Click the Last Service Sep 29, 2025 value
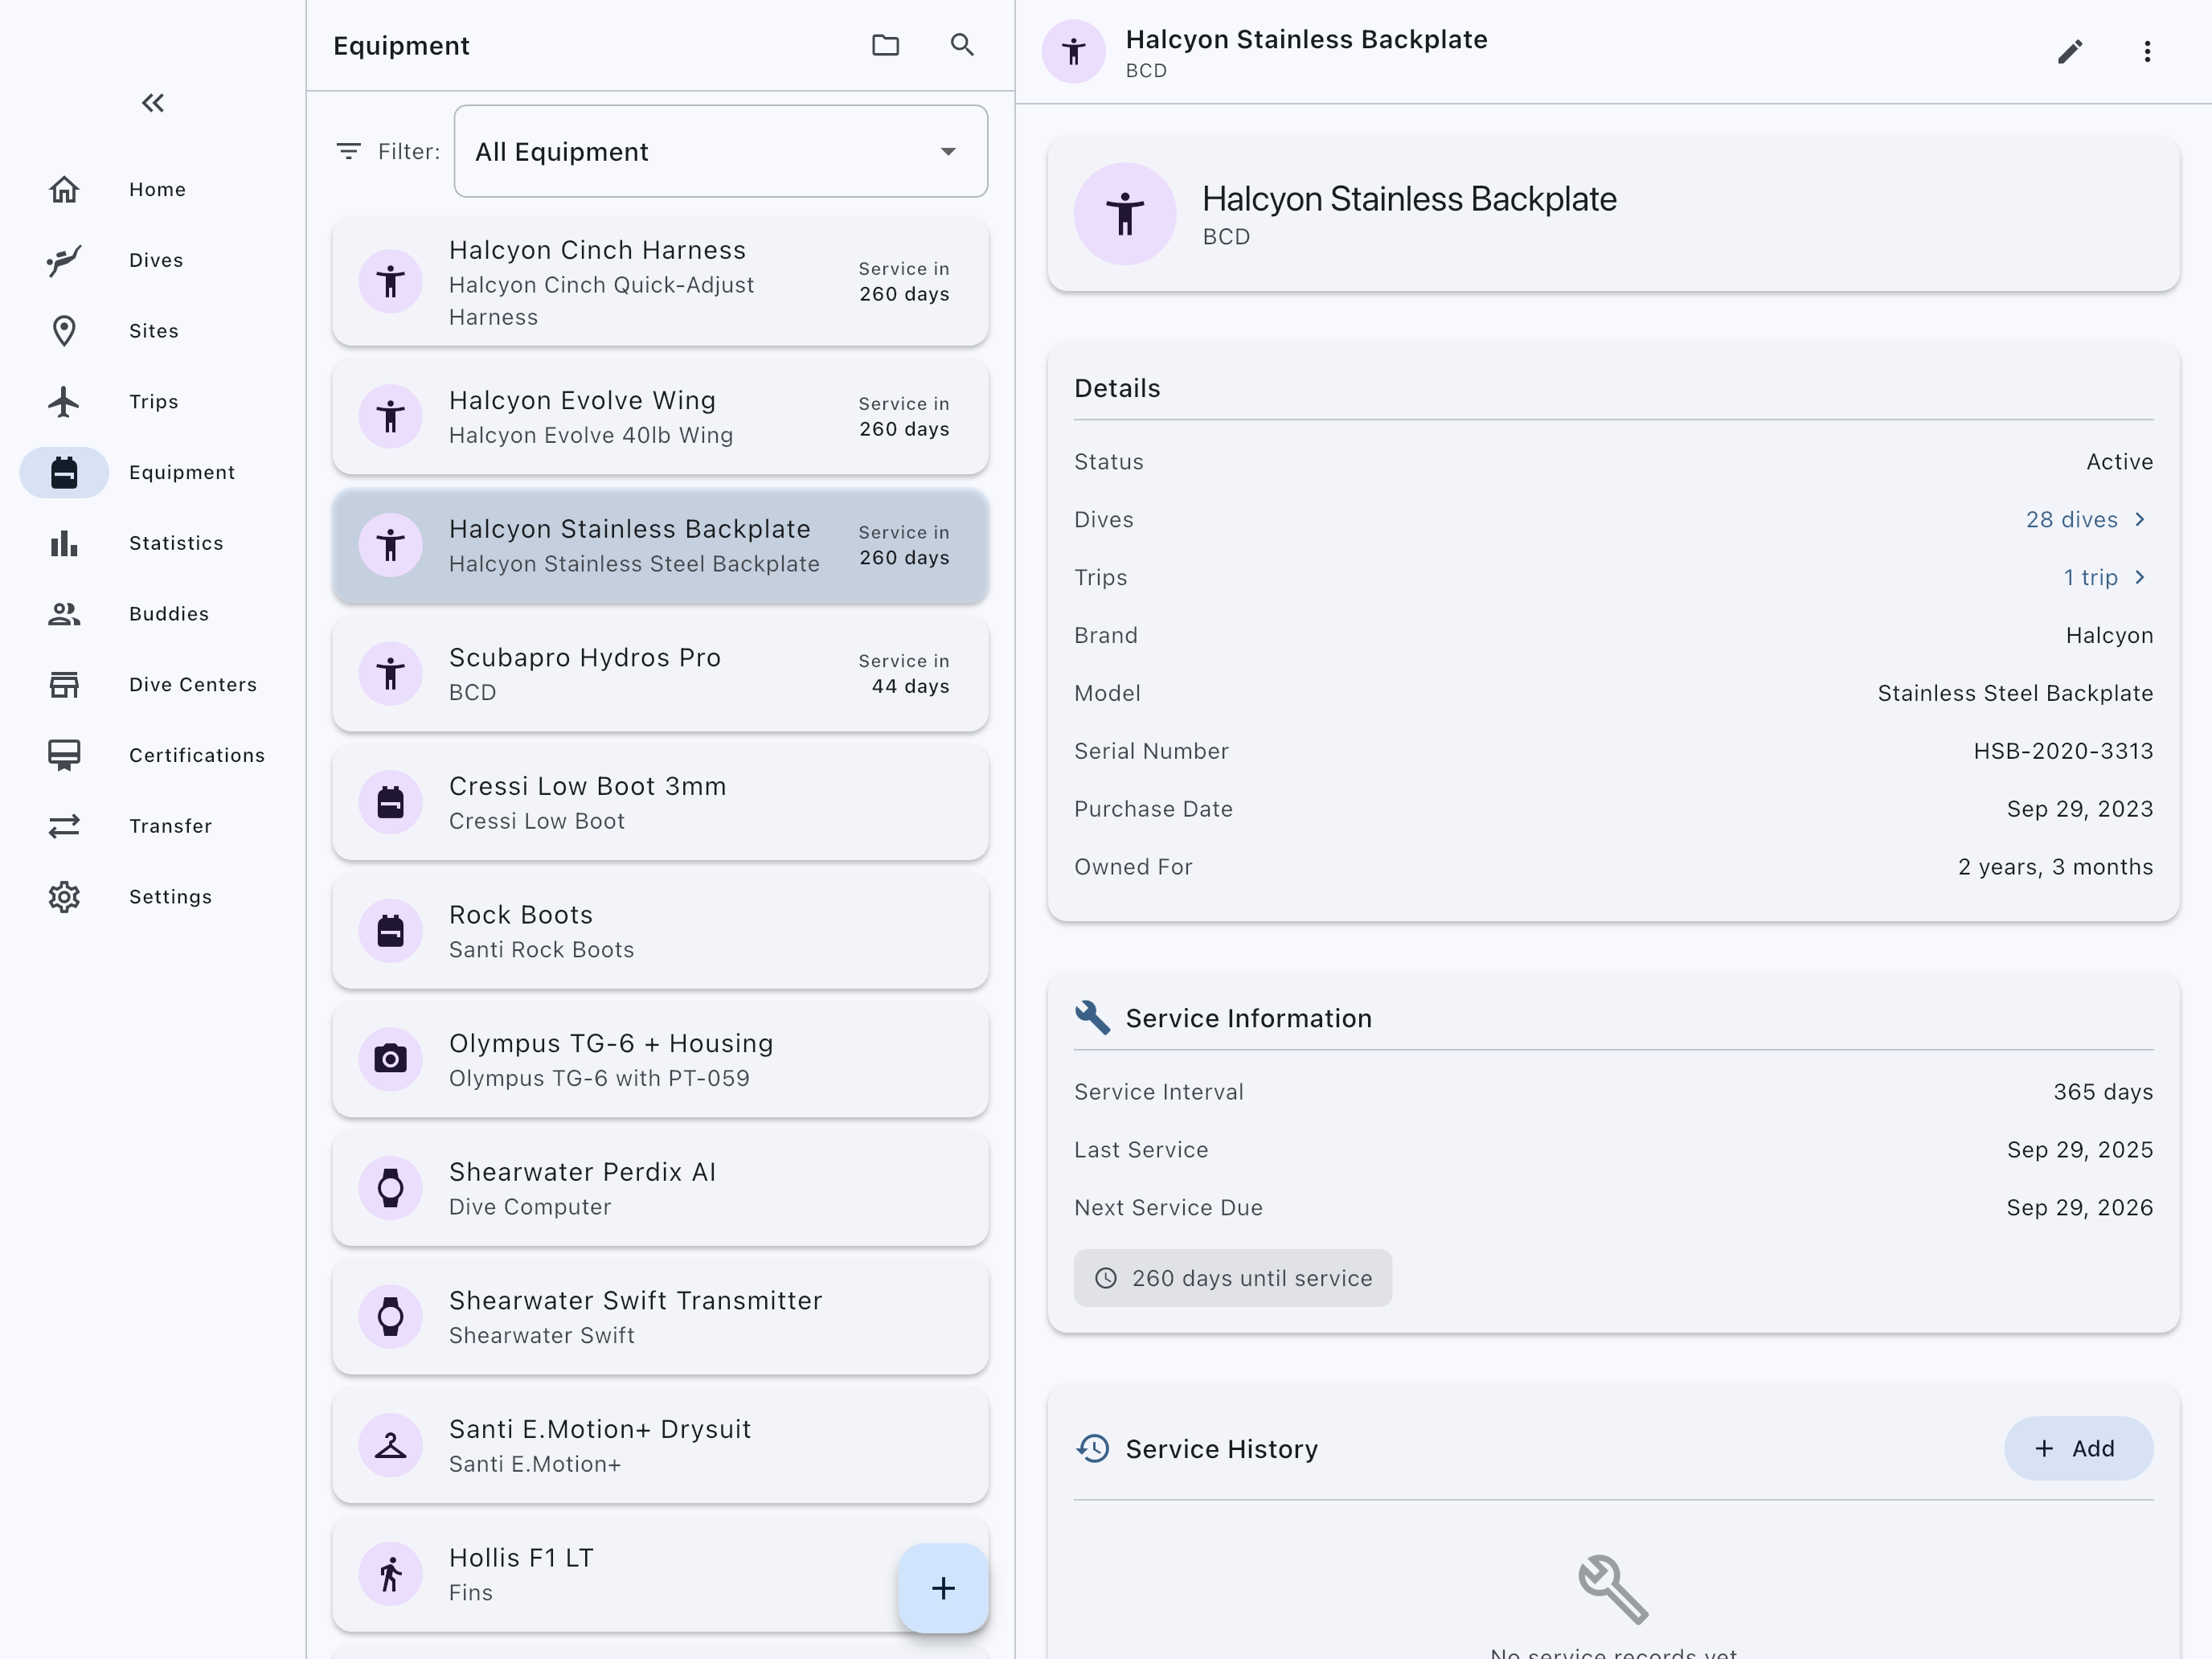2212x1659 pixels. click(2079, 1150)
